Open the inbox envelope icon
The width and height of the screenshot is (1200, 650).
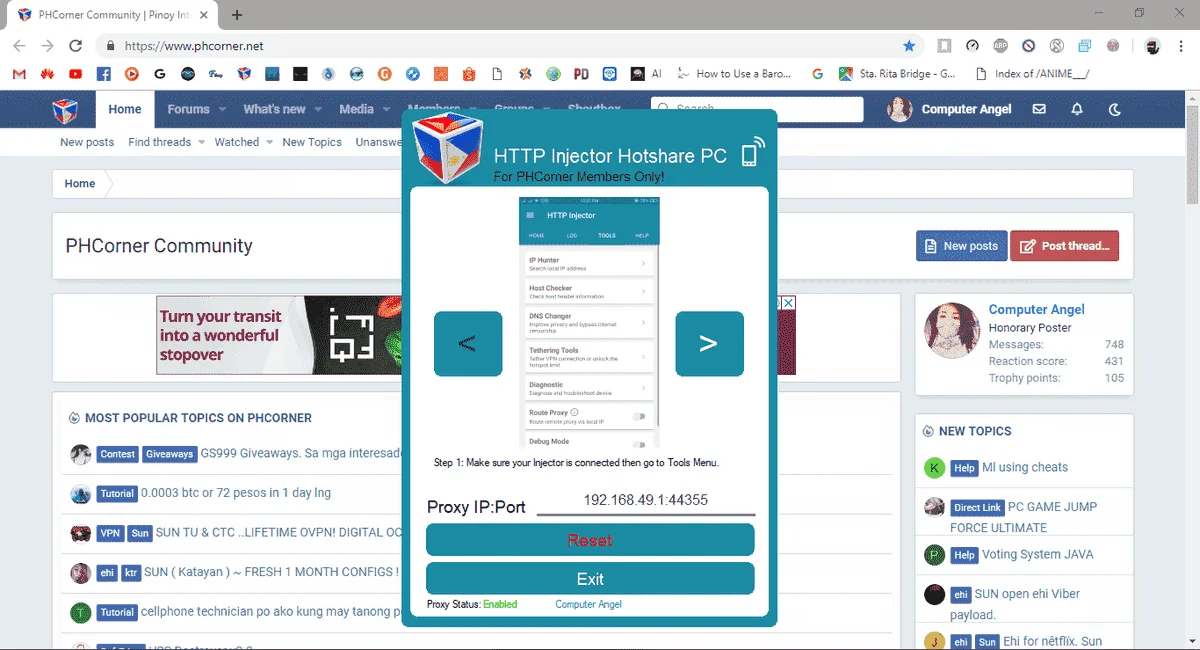1039,109
